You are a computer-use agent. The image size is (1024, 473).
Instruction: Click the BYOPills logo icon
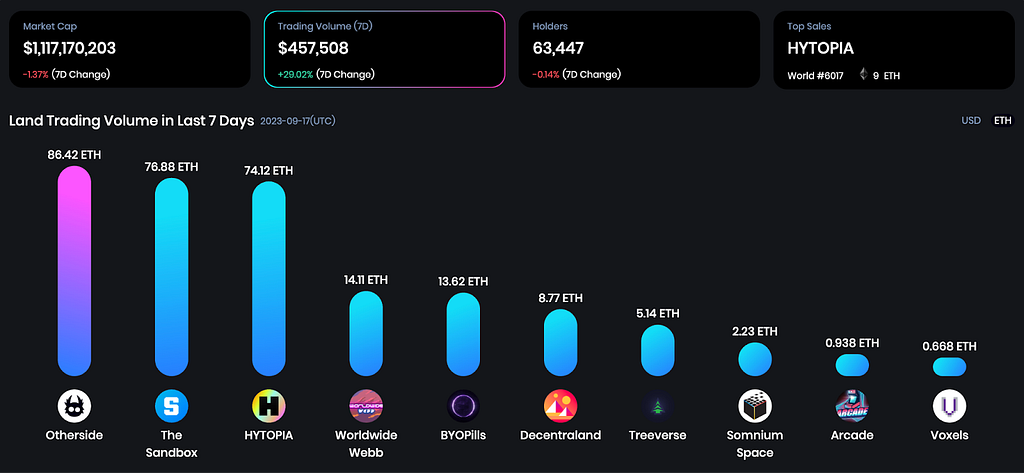coord(463,406)
